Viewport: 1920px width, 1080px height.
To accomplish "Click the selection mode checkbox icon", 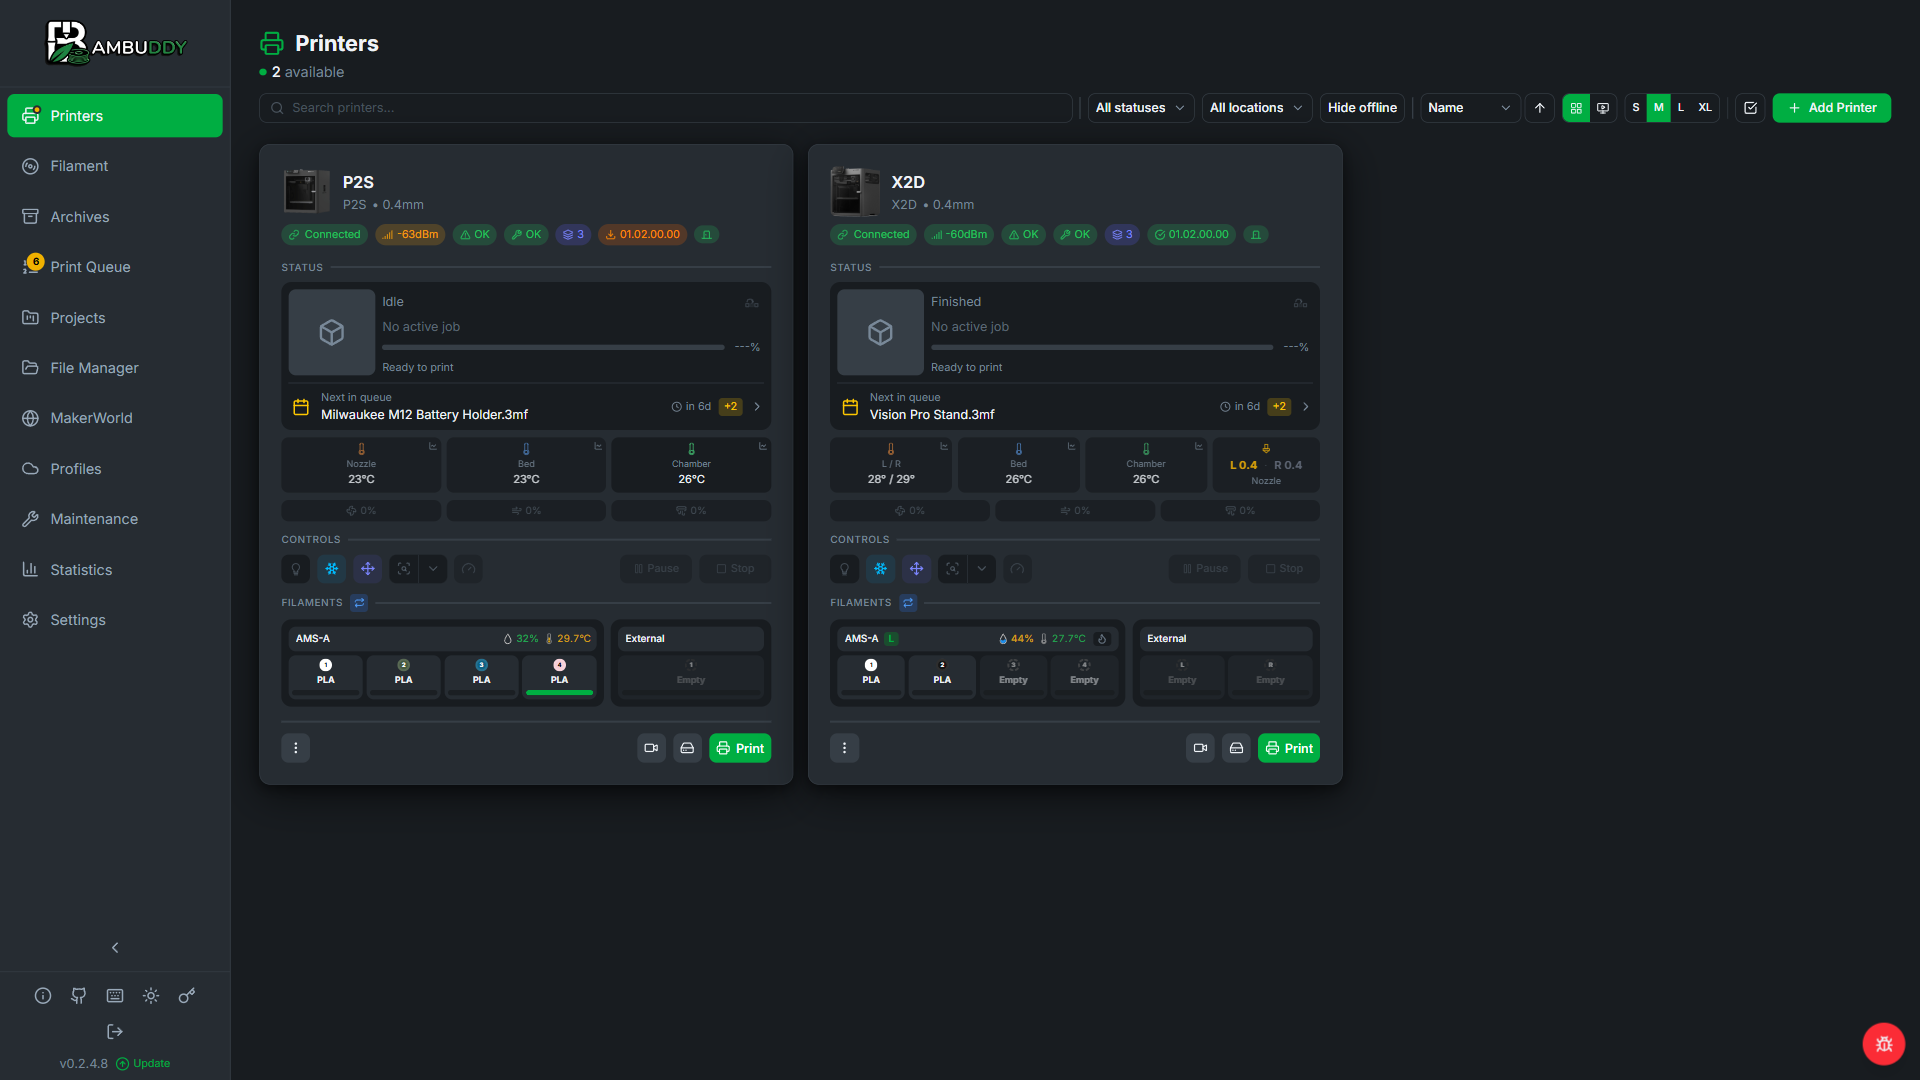I will (x=1750, y=108).
